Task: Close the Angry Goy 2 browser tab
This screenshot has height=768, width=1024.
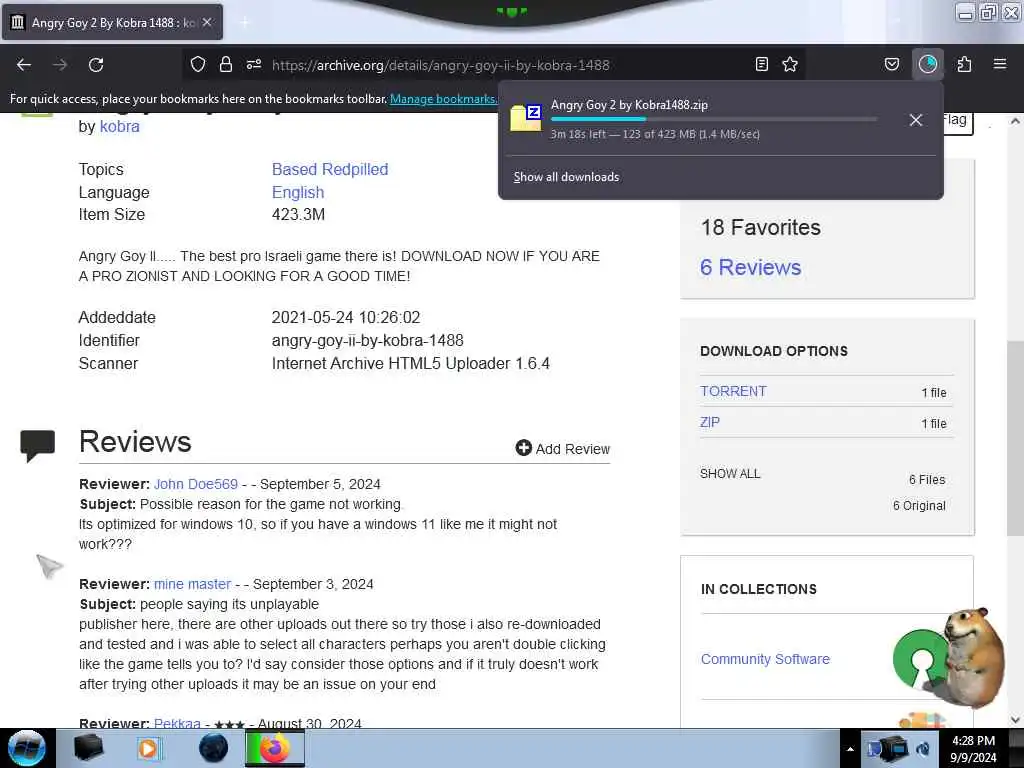Action: click(207, 22)
